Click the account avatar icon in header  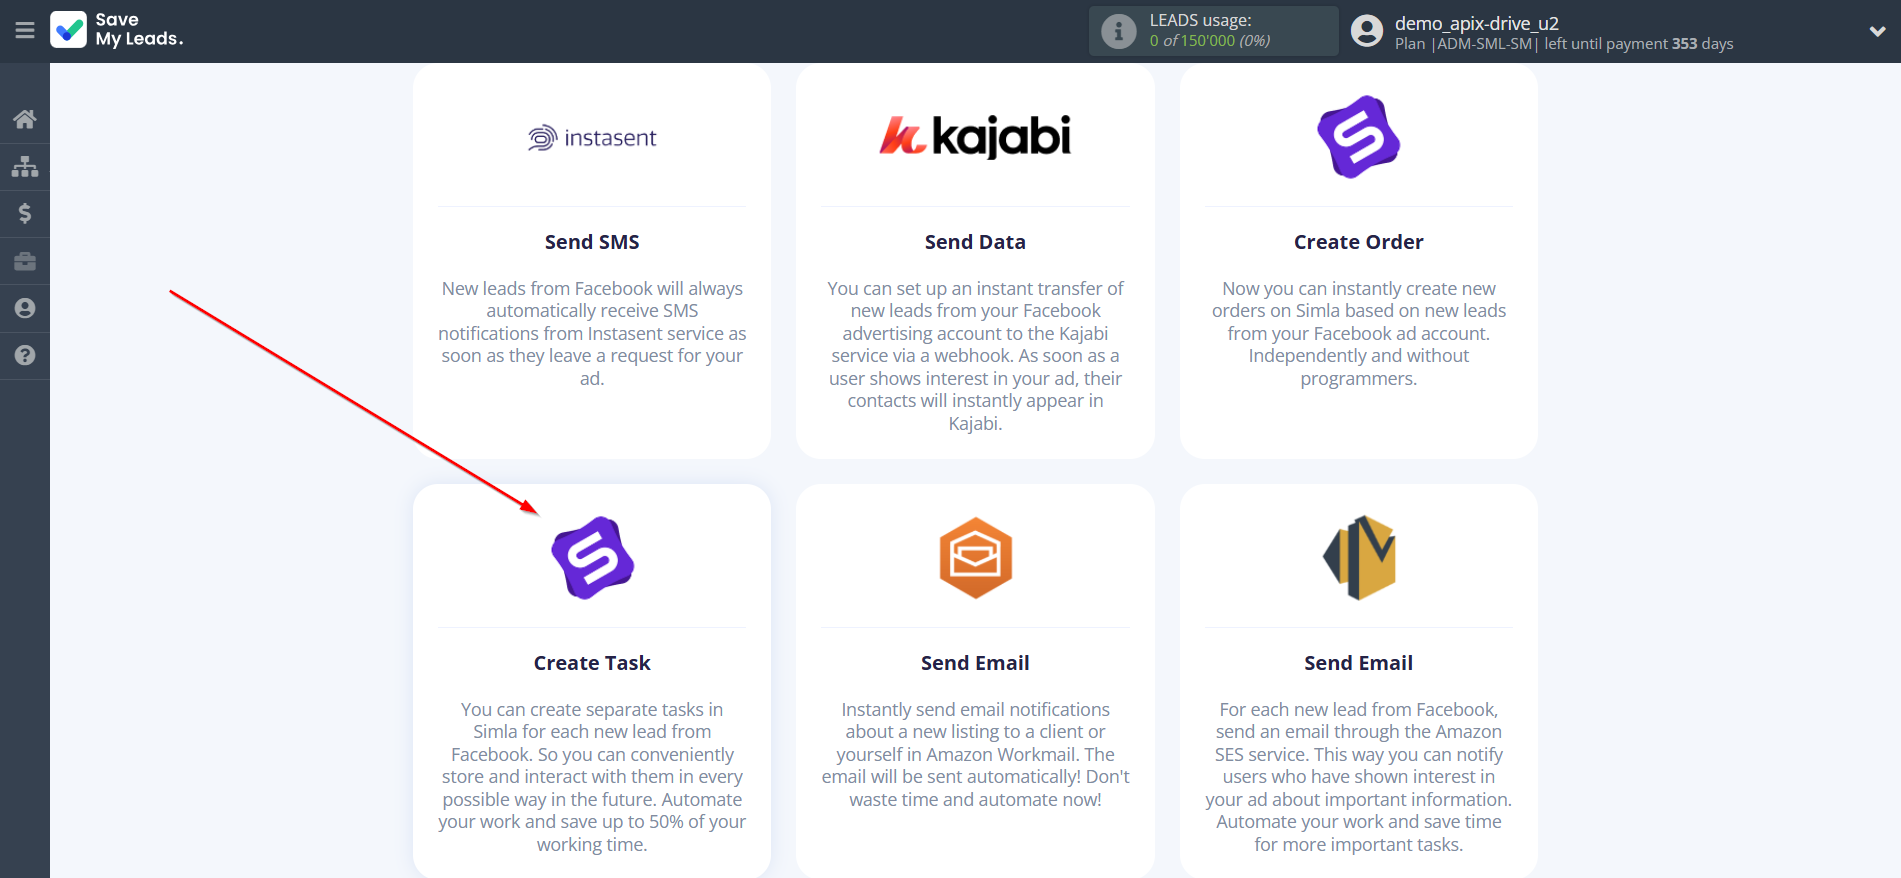click(x=1366, y=31)
